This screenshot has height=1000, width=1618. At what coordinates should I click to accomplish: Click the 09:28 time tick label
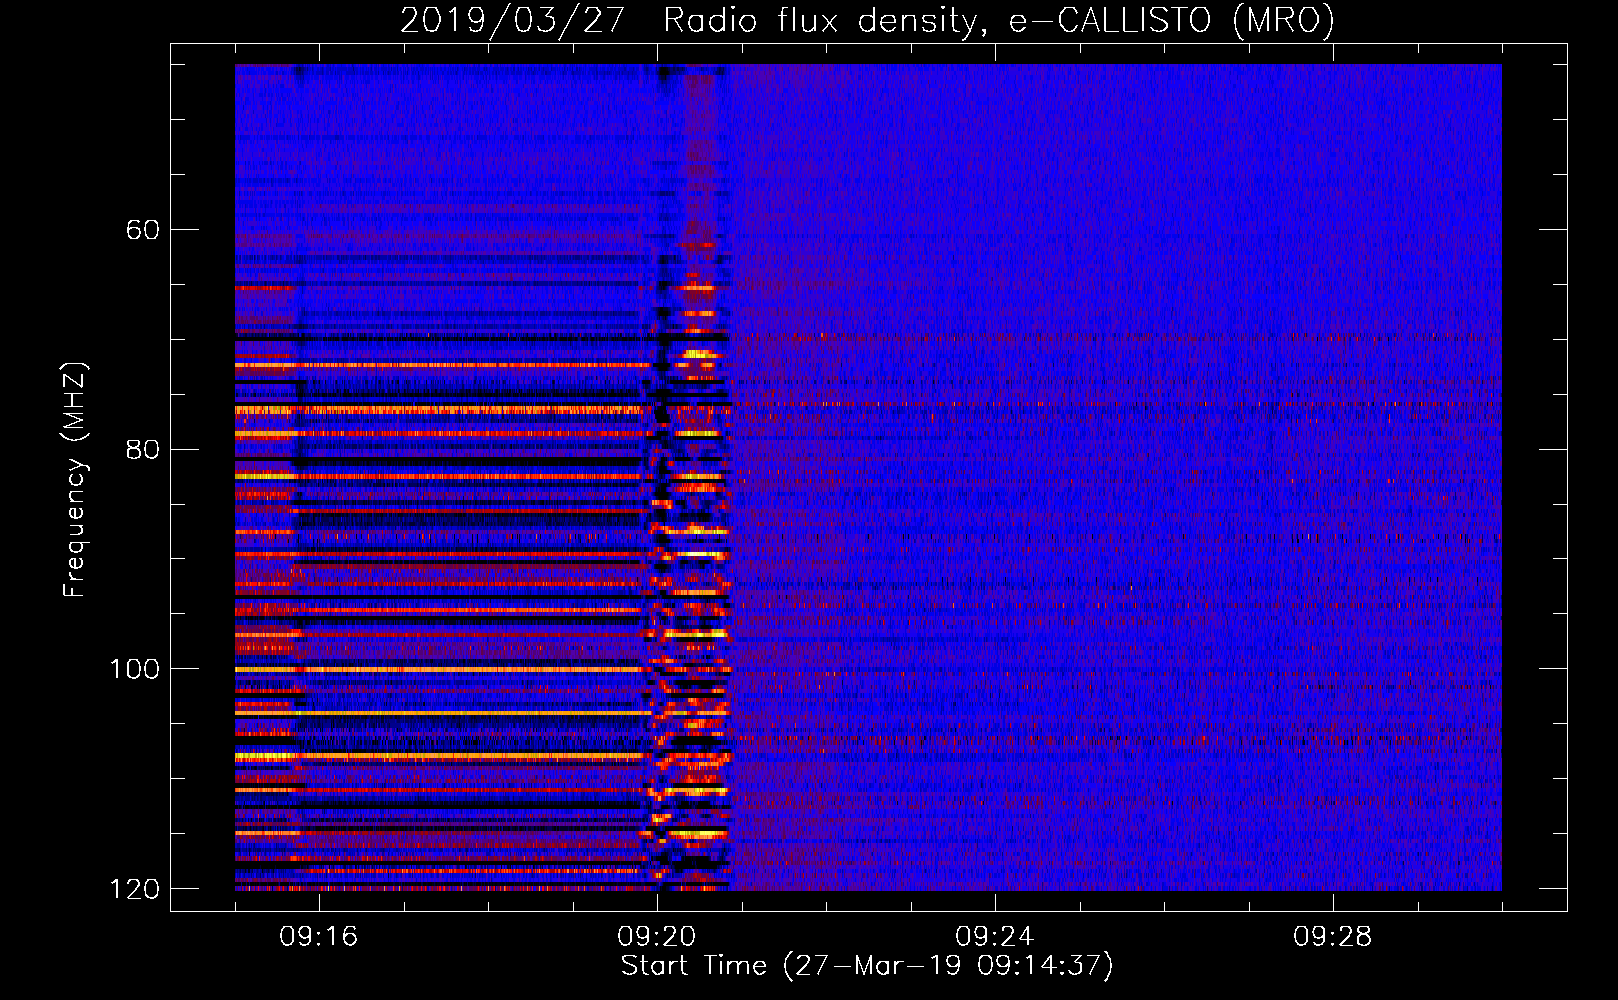pyautogui.click(x=1332, y=937)
